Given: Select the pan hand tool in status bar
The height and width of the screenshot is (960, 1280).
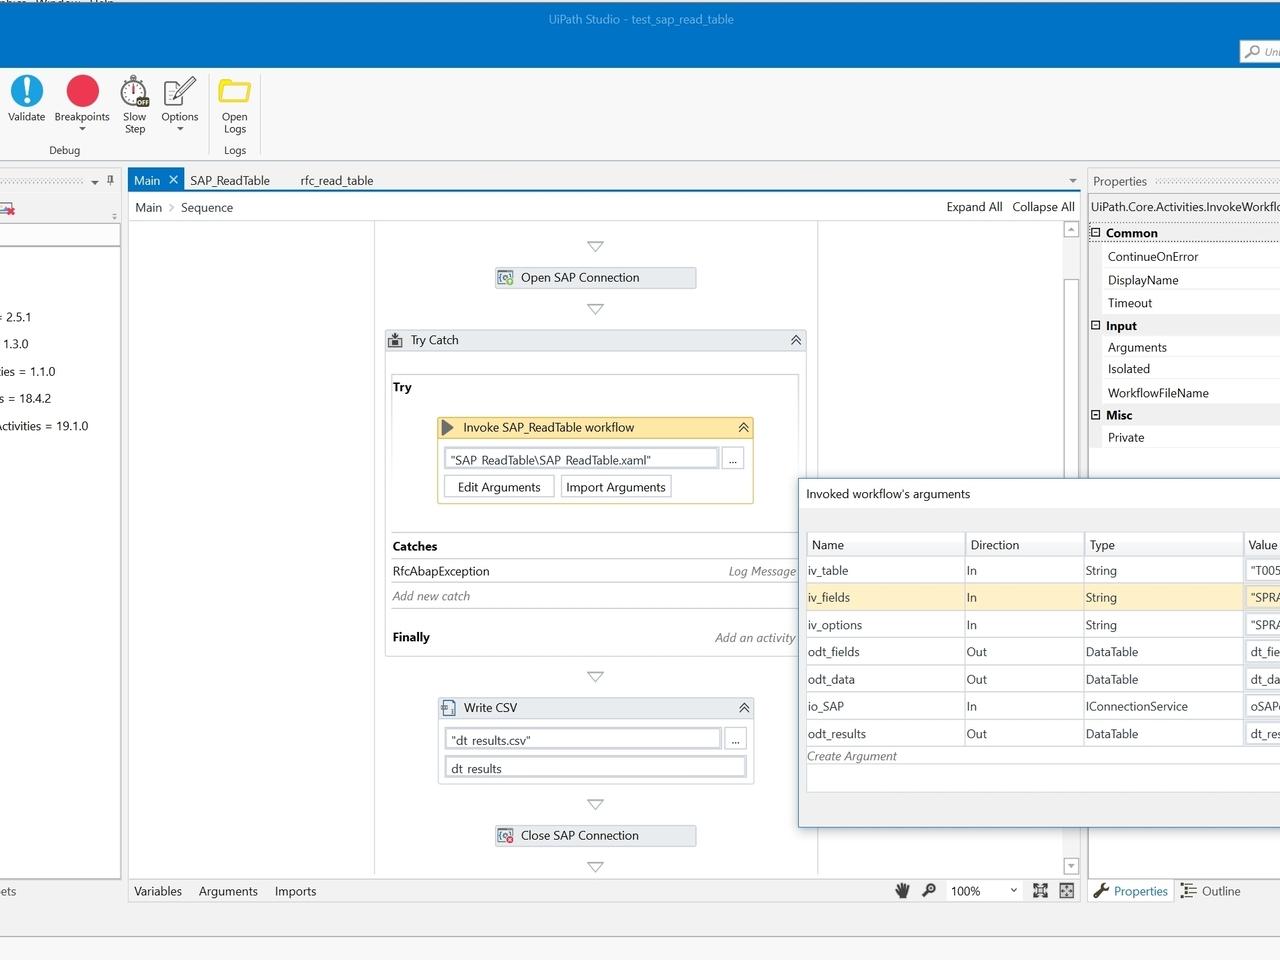Looking at the screenshot, I should (902, 890).
